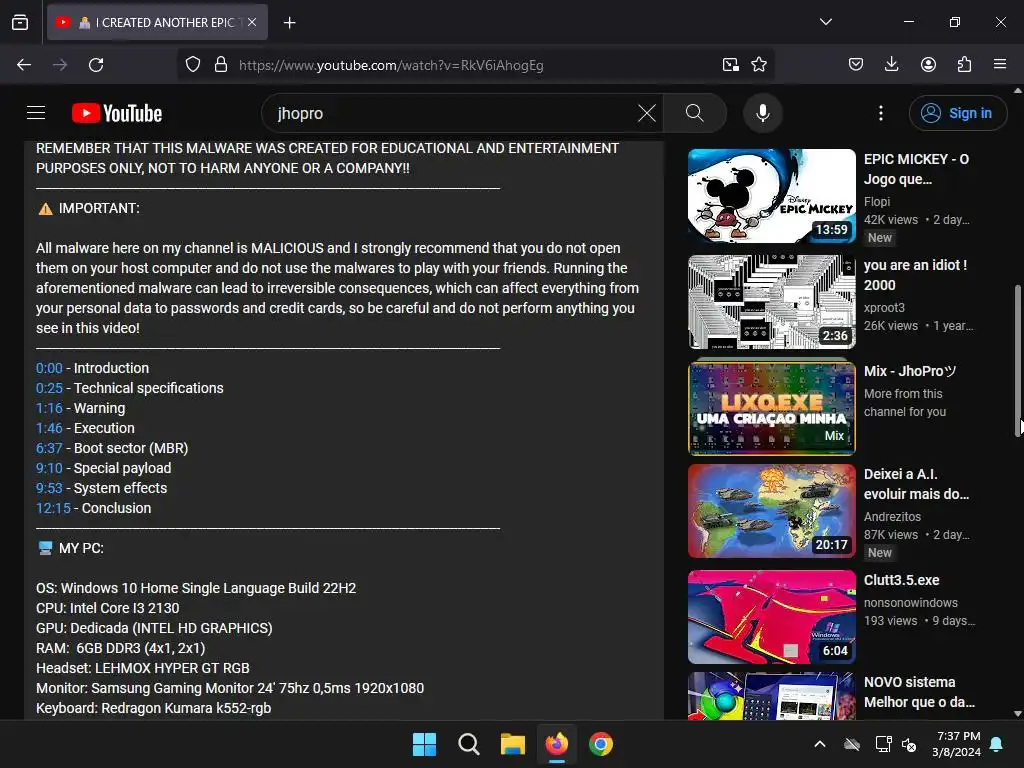Viewport: 1024px width, 768px height.
Task: Launch Google Chrome from taskbar
Action: [x=601, y=744]
